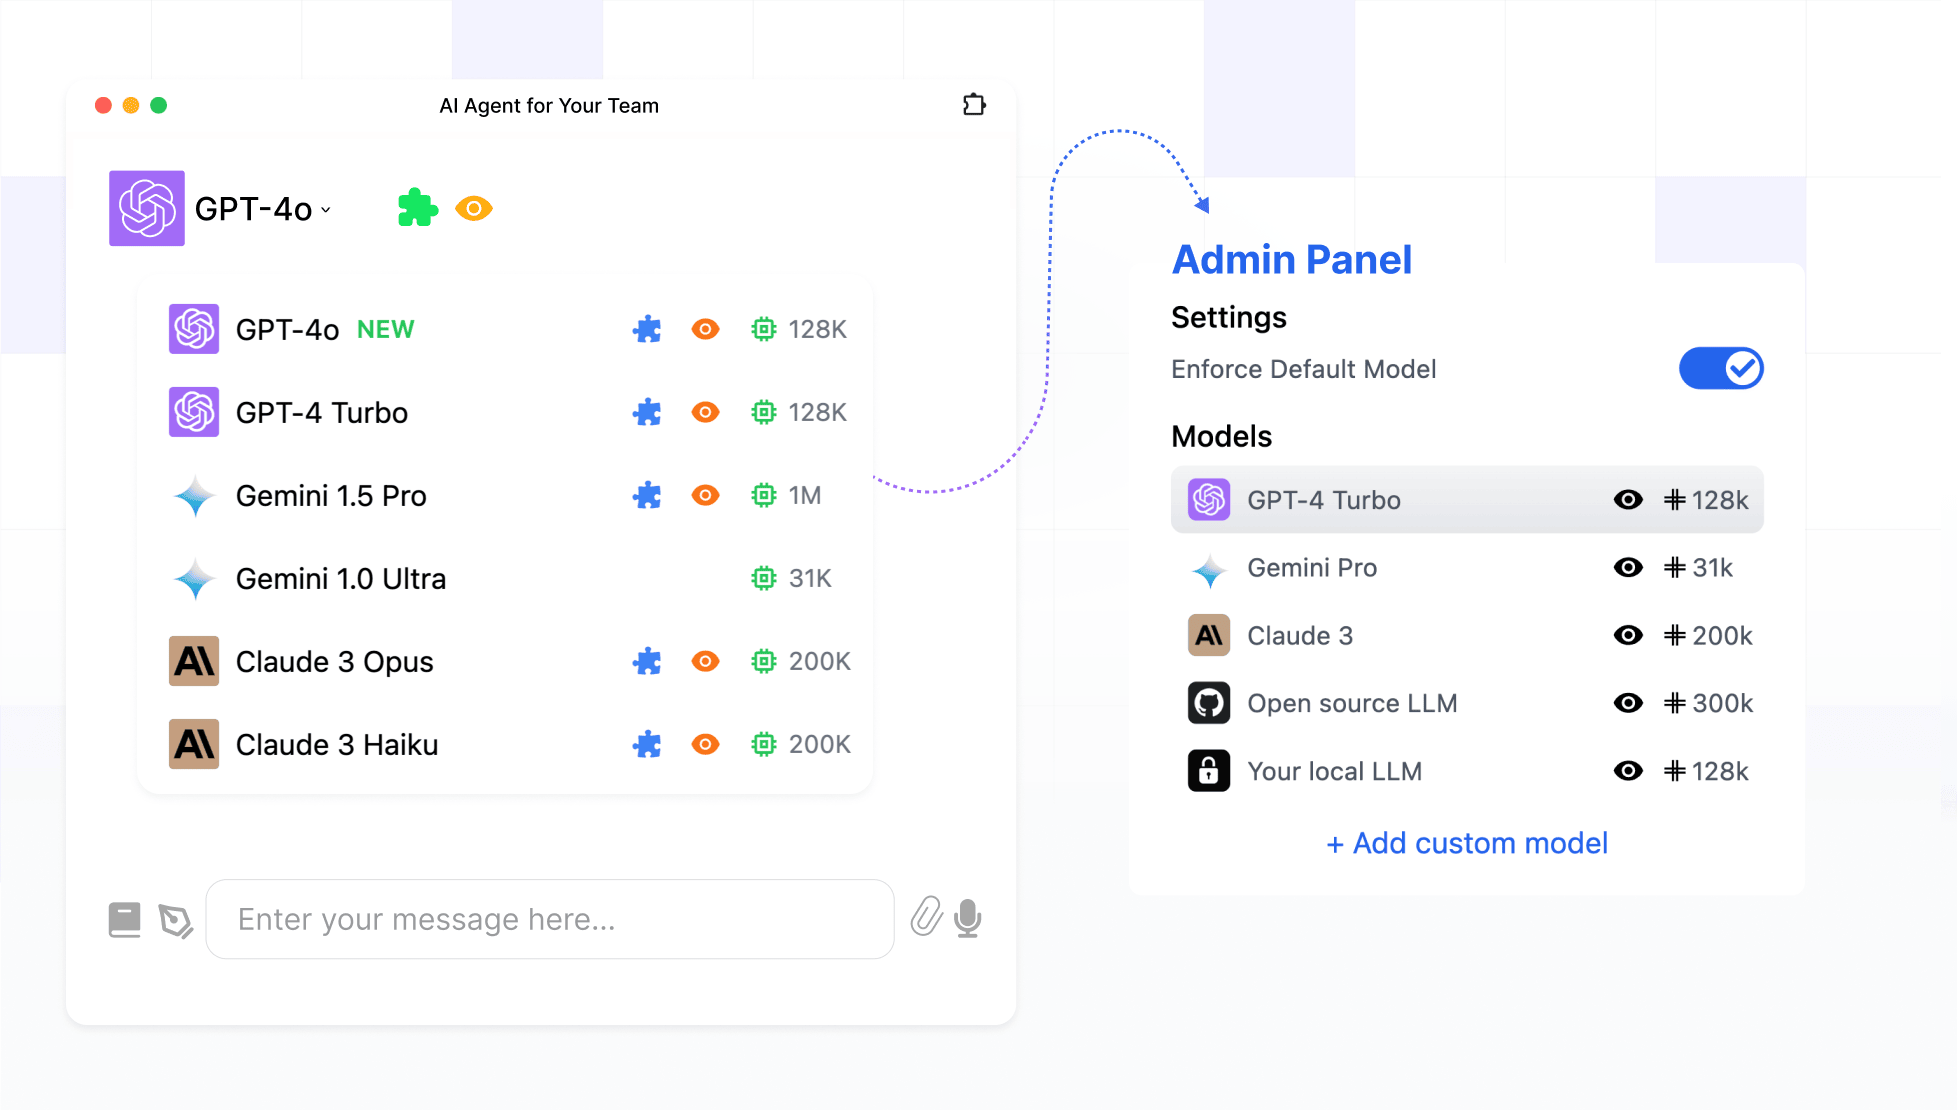Viewport: 1958px width, 1110px height.
Task: Click the orange eye icon for GPT-4o row
Action: [x=706, y=329]
